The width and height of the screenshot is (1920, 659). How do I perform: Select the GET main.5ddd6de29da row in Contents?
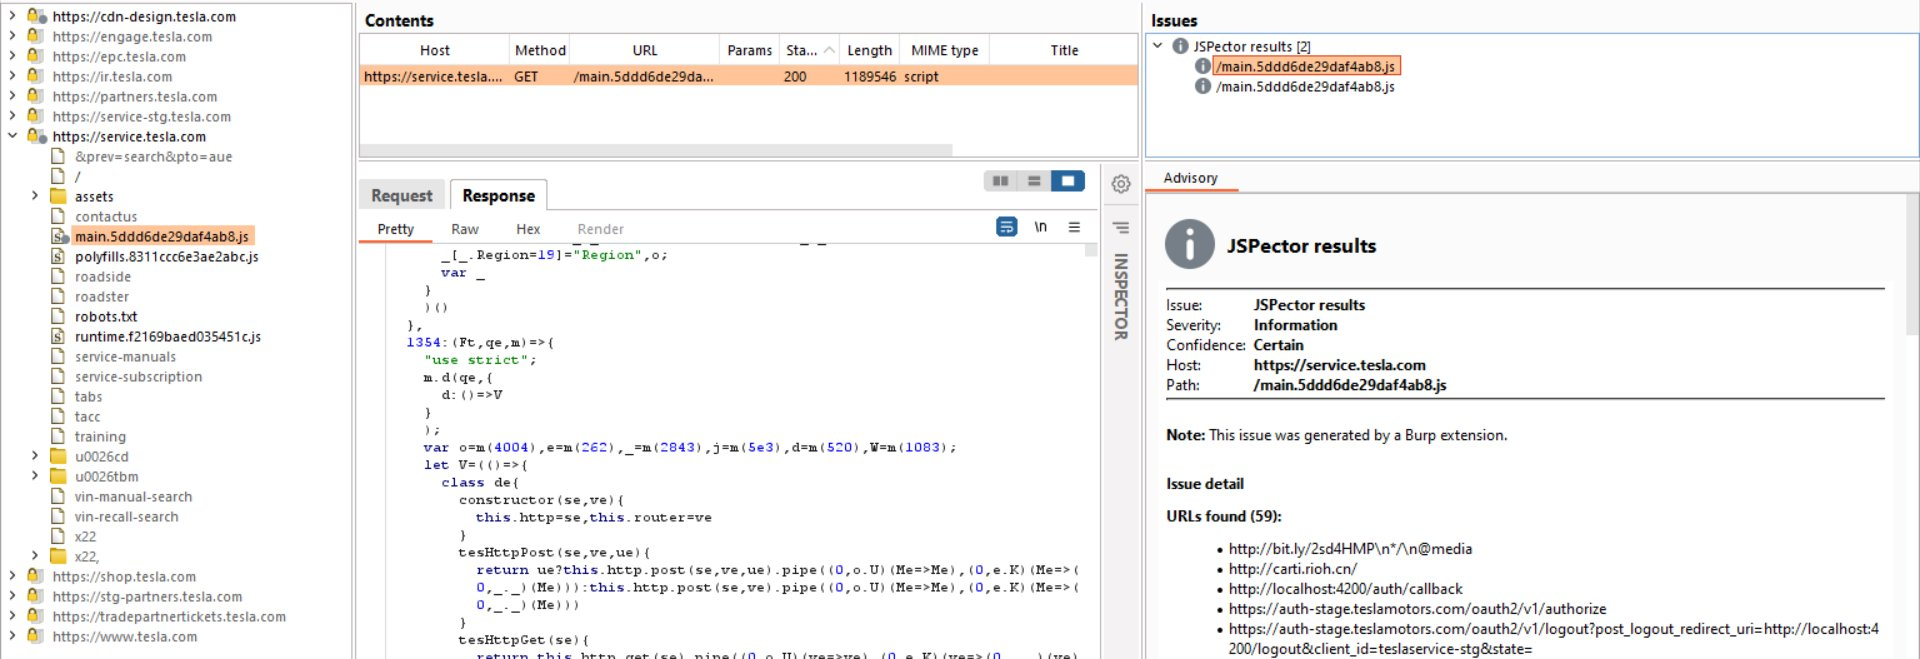point(748,76)
